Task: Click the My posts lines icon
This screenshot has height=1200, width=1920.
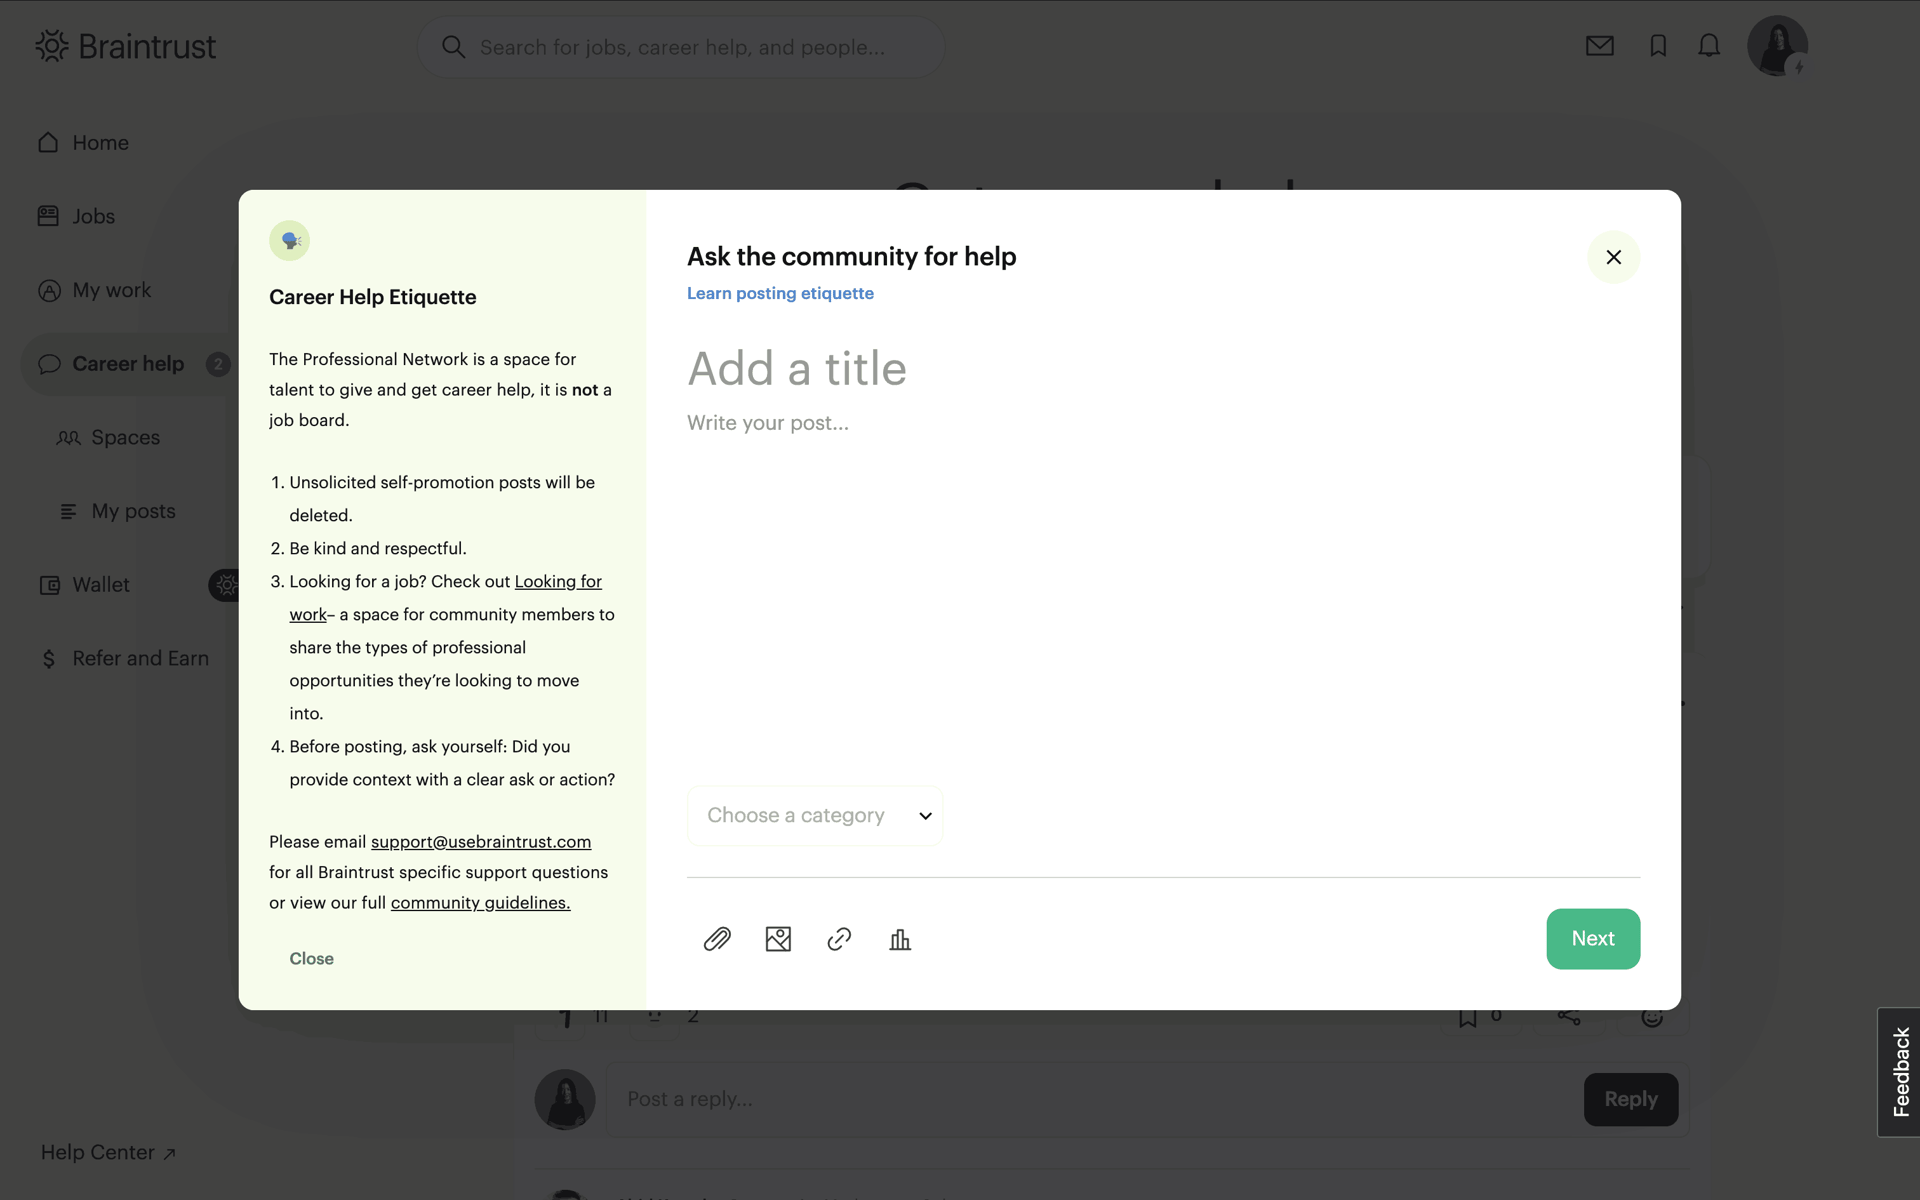Action: click(68, 512)
